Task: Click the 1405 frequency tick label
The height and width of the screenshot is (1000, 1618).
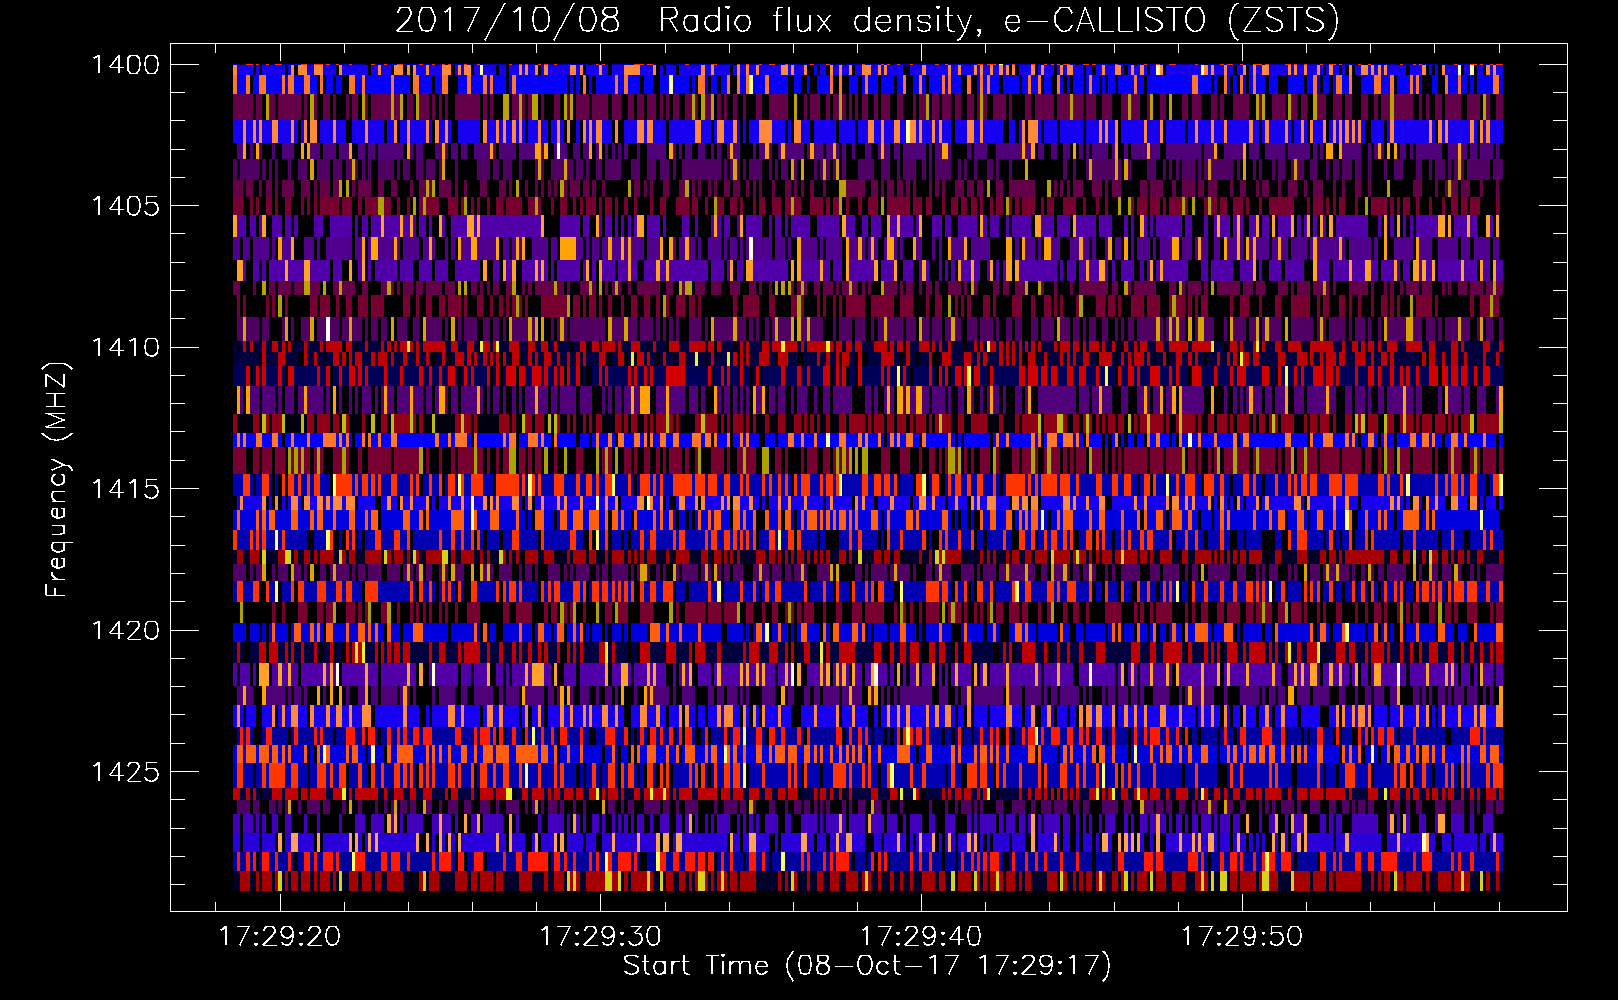Action: (x=125, y=206)
